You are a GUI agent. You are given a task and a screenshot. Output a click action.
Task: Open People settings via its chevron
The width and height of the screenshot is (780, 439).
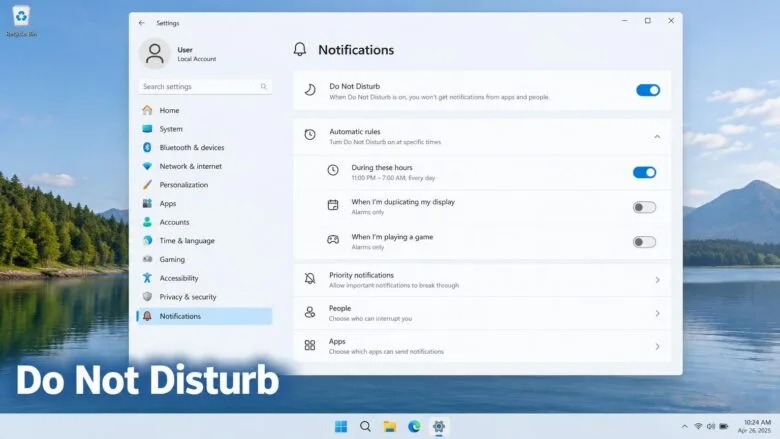click(x=657, y=313)
